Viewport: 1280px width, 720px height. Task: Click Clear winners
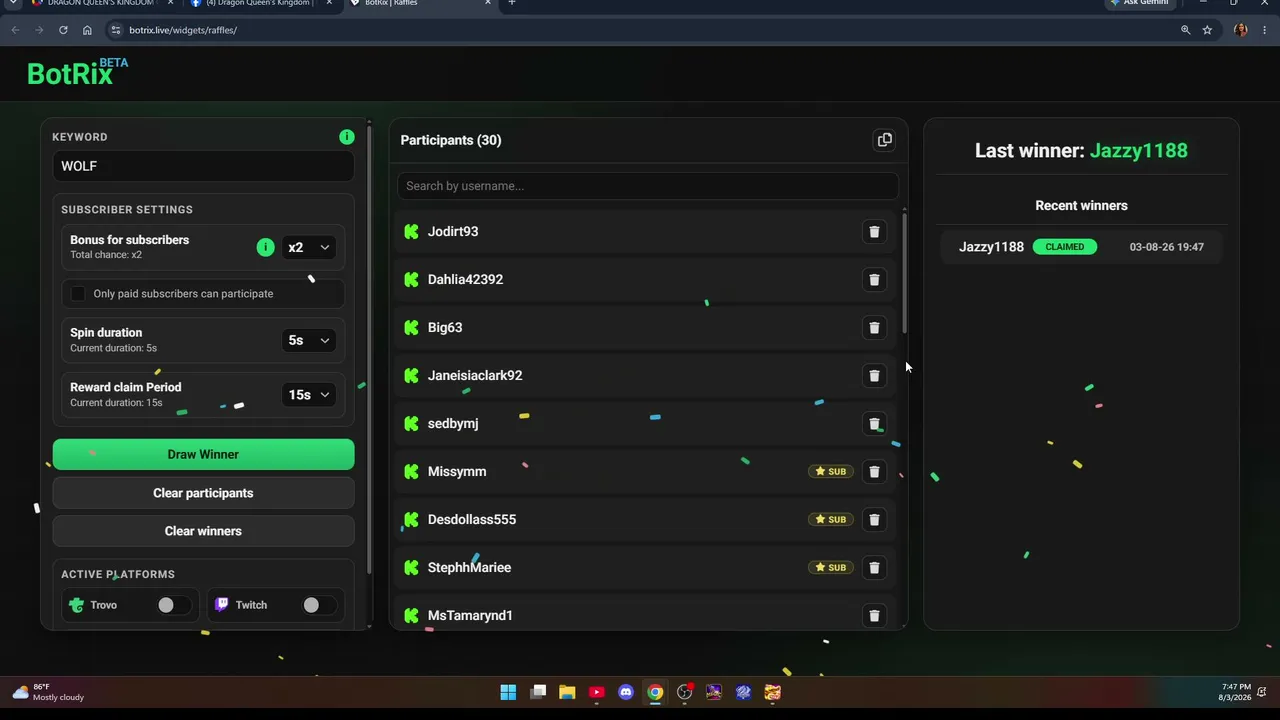(203, 531)
